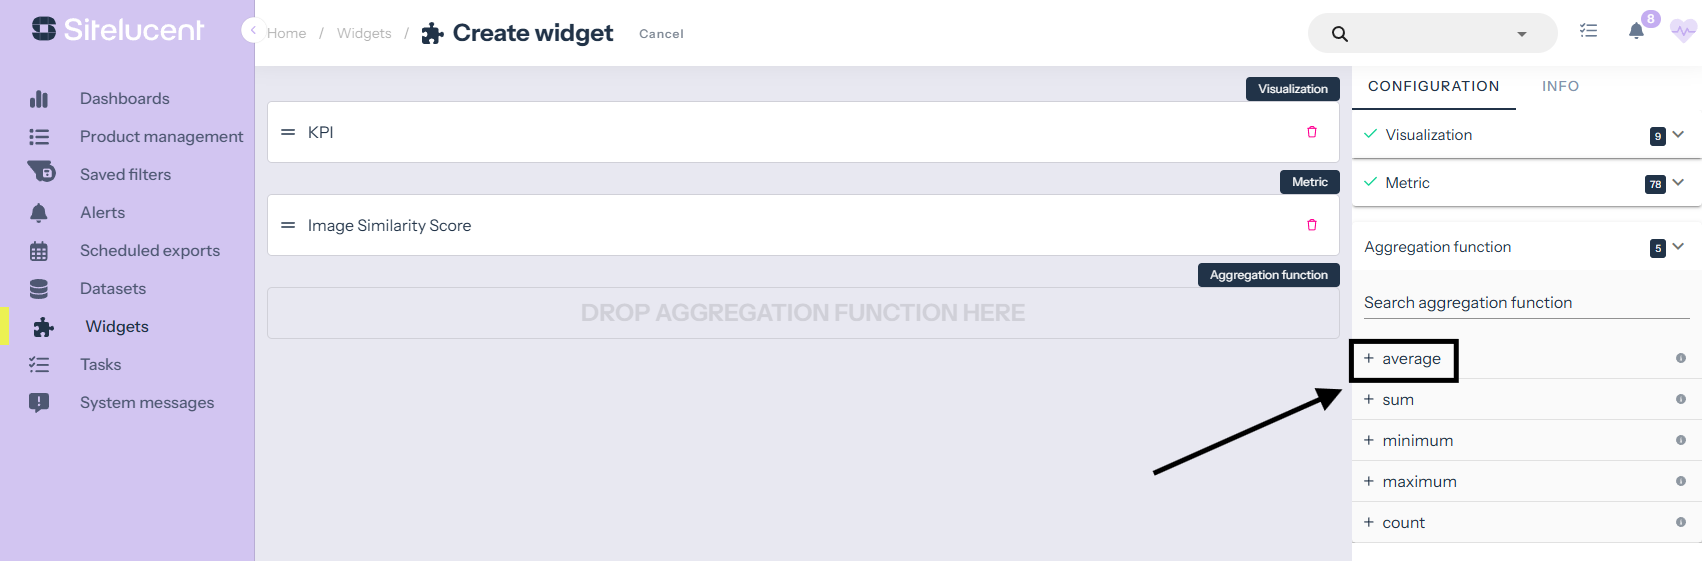
Task: Open Dashboards from the sidebar
Action: click(124, 98)
